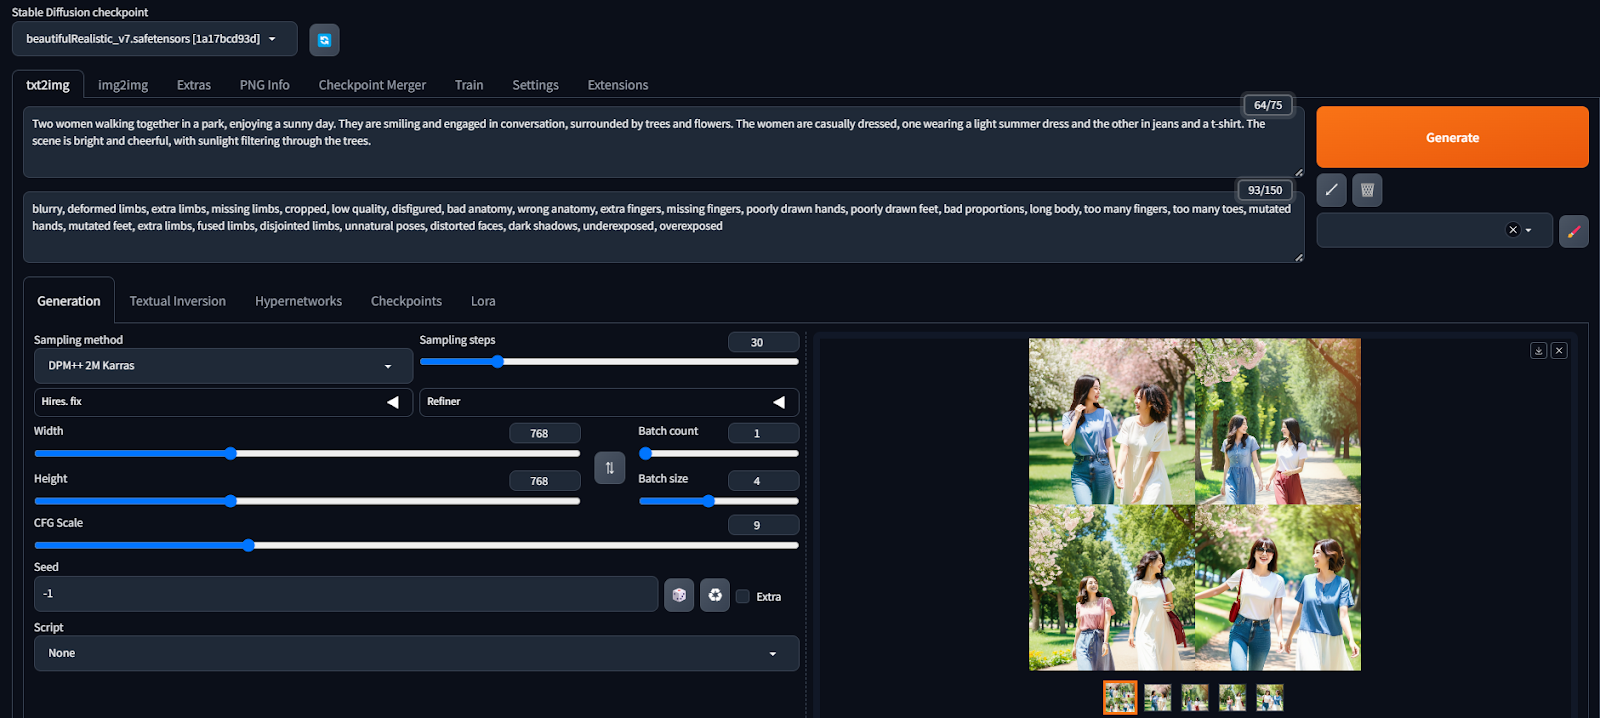Select the third gallery thumbnail
This screenshot has height=718, width=1600.
(1195, 697)
